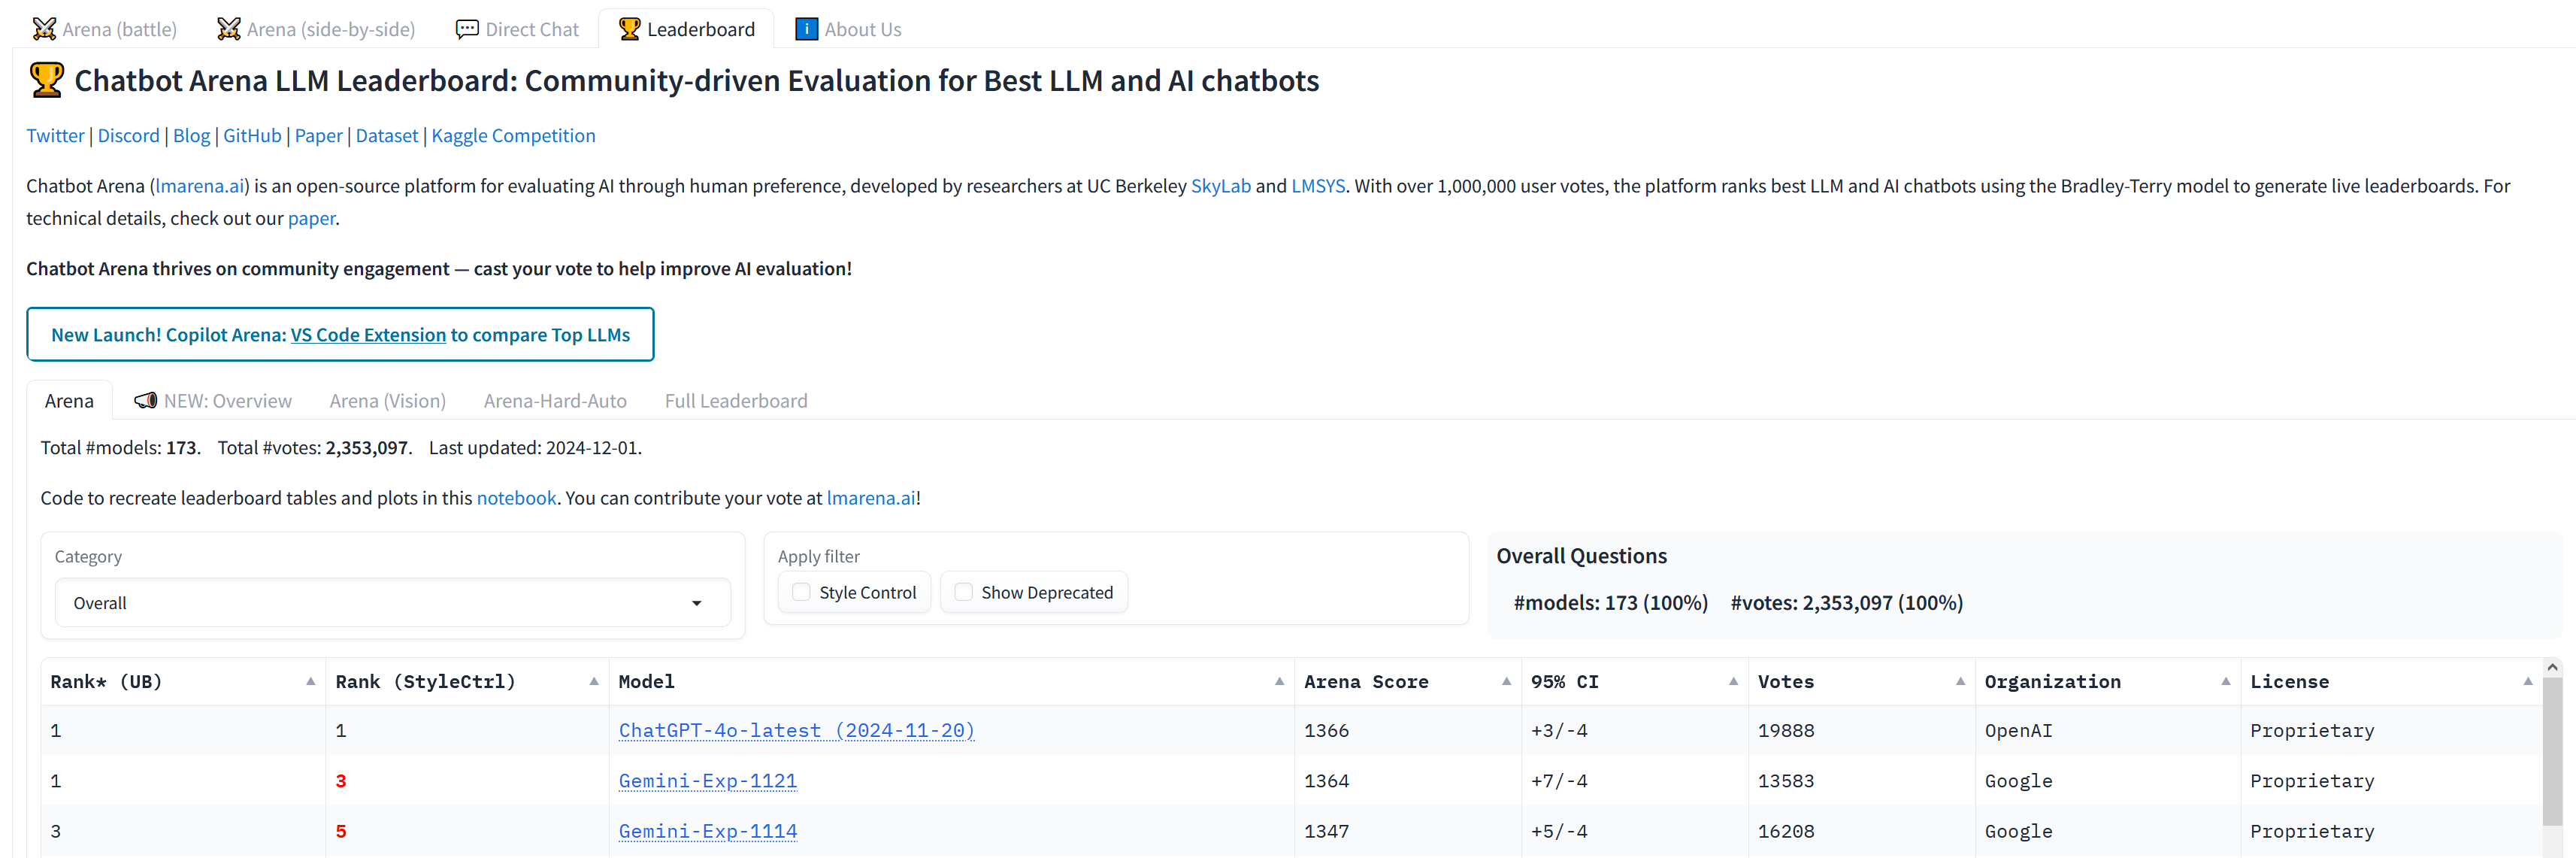Click the table scrollbar up arrow
This screenshot has width=2576, height=858.
click(x=2552, y=667)
